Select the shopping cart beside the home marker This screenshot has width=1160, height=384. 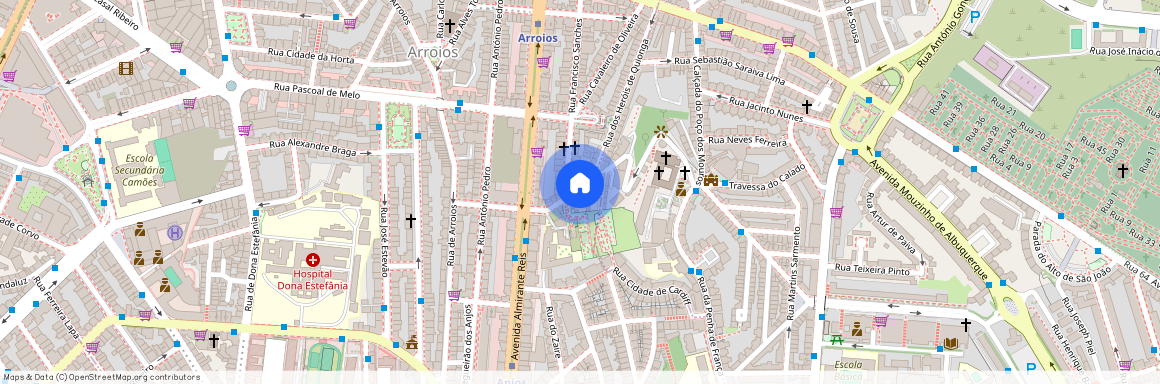point(537,152)
